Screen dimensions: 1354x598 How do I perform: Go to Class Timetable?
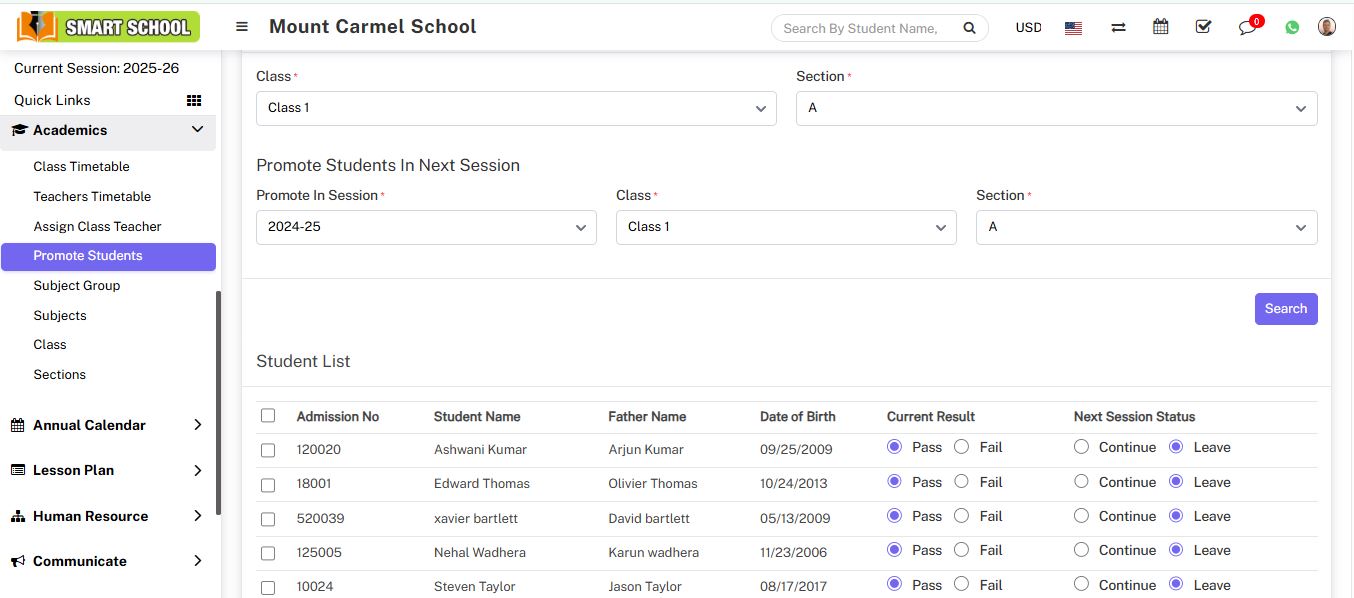(x=81, y=167)
